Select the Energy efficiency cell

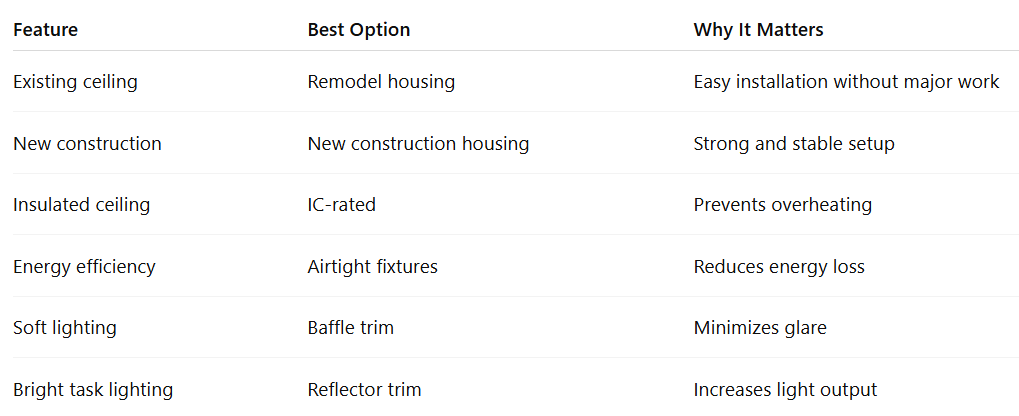click(84, 267)
